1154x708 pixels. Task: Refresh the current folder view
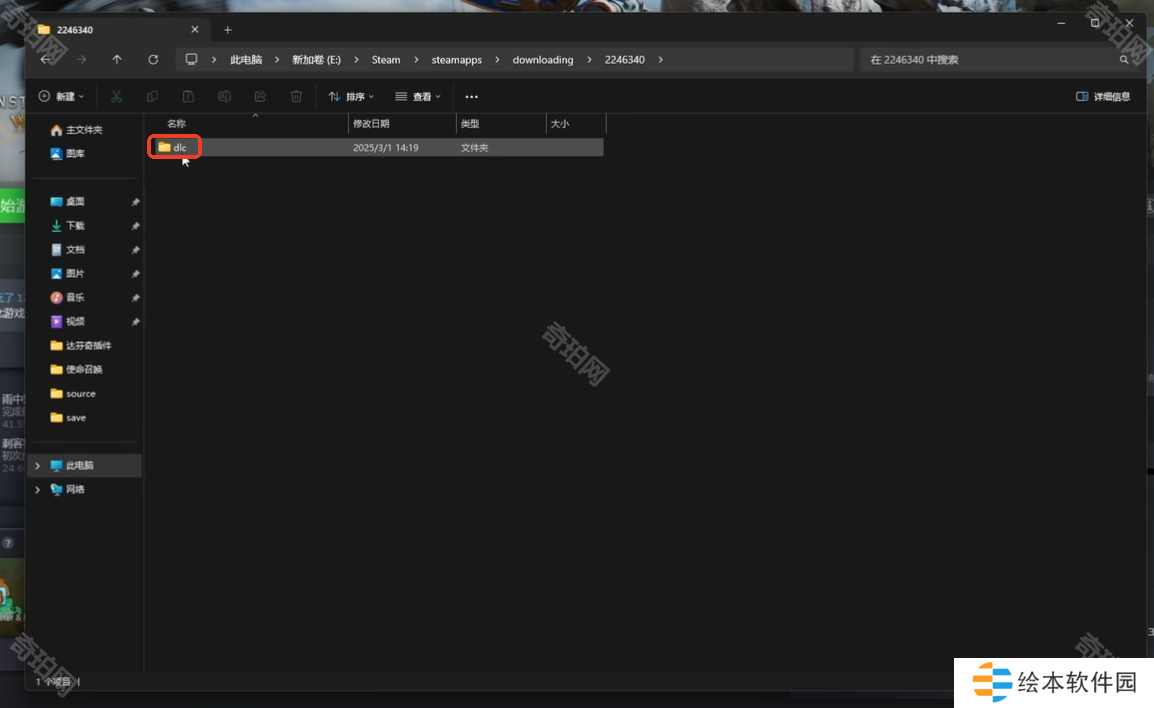(153, 60)
